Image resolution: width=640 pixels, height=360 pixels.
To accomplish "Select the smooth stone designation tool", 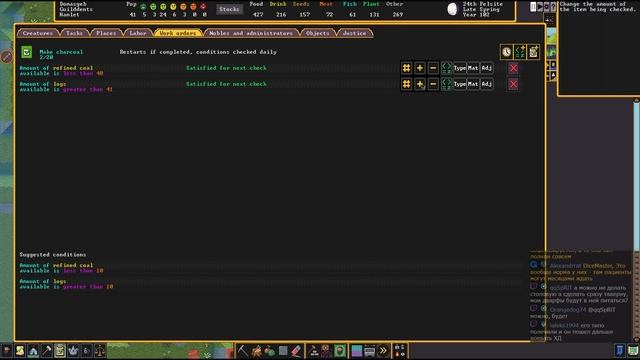I will 283,351.
